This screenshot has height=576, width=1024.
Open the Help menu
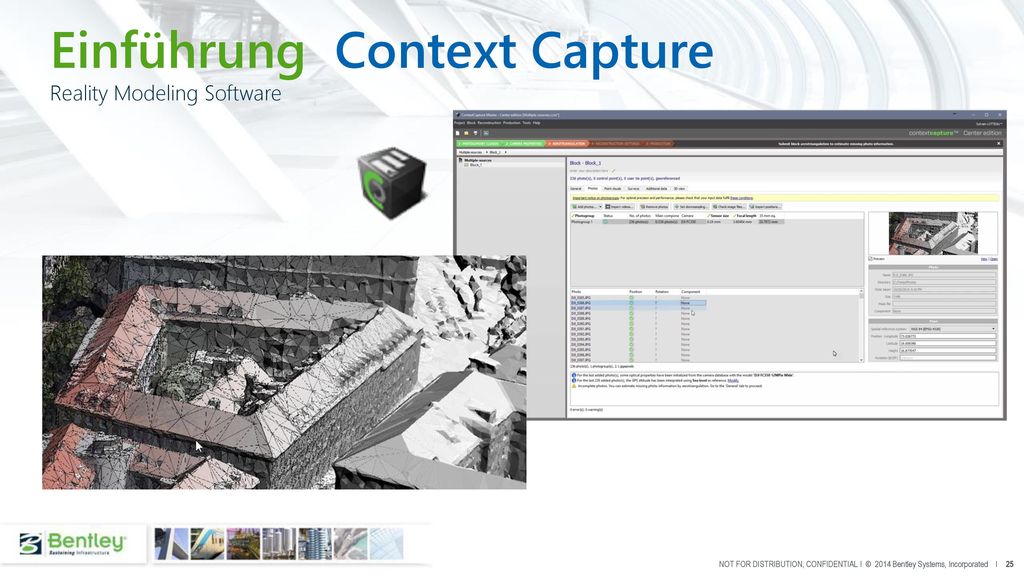536,123
